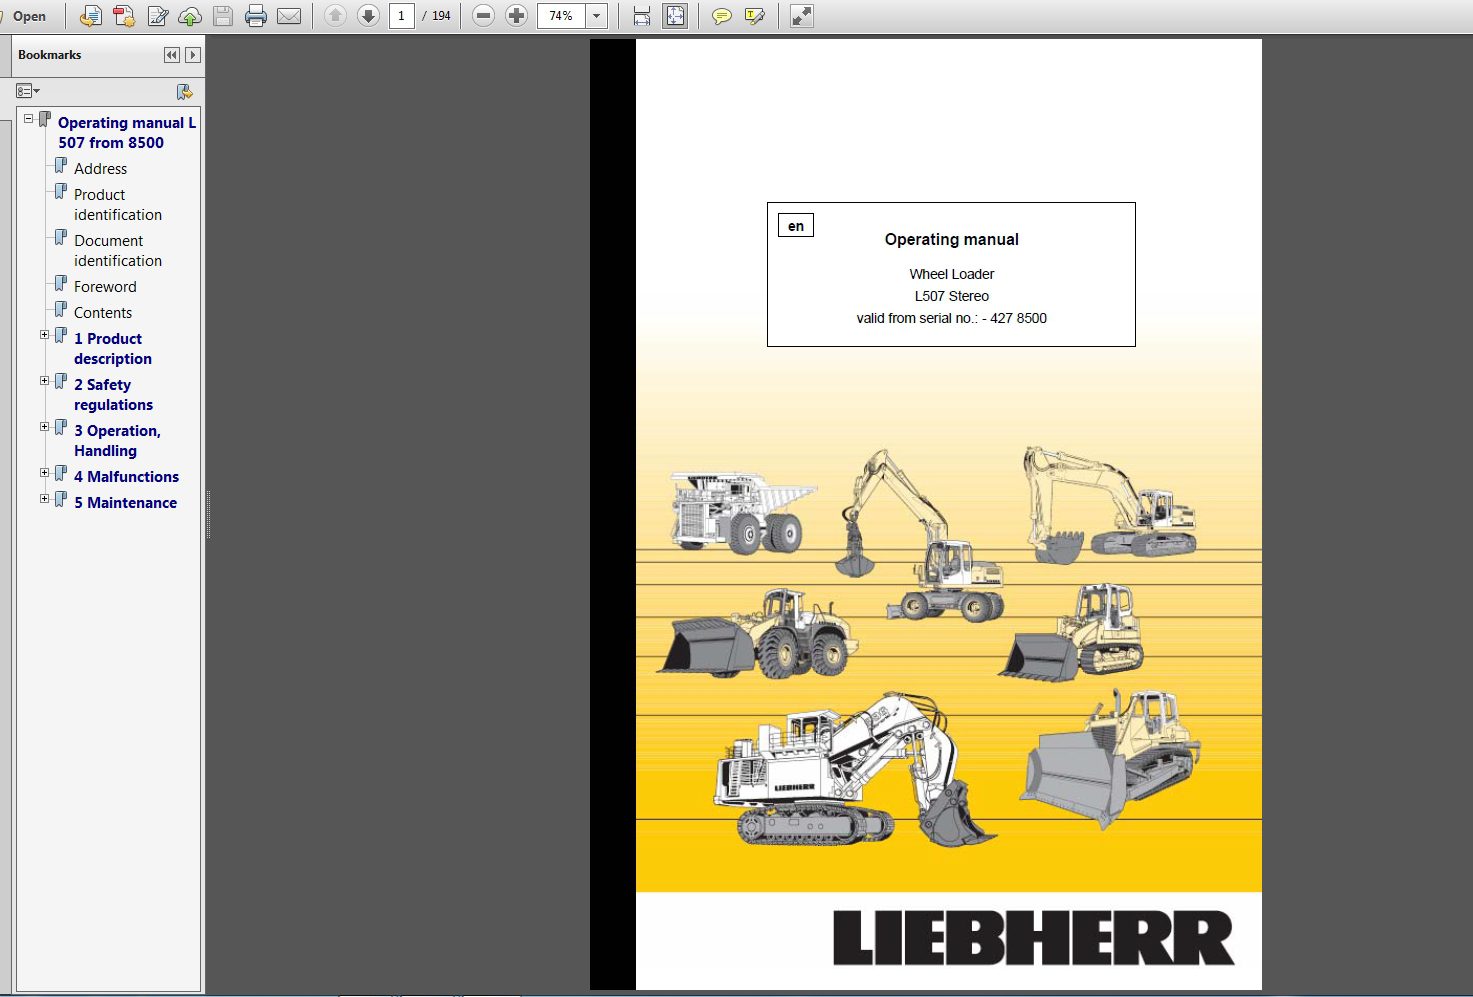Click the bookmark icon beside Product identification
The height and width of the screenshot is (997, 1473).
tap(61, 191)
